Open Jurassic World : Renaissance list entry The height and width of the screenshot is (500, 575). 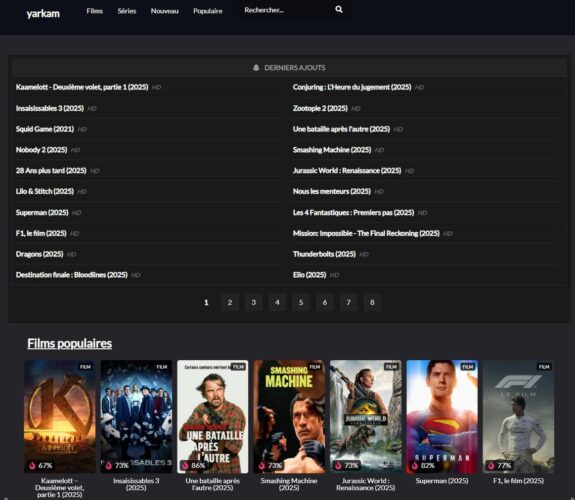[x=347, y=171]
